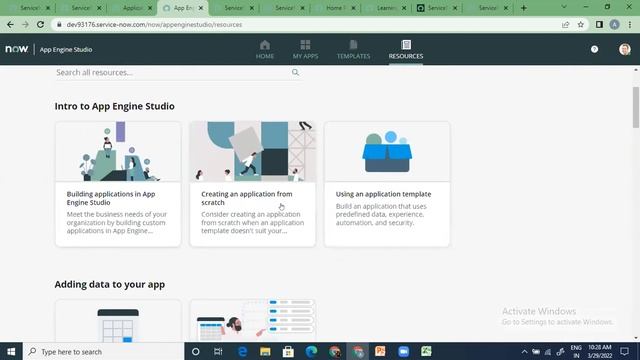Click Type here to search box

coord(104,351)
